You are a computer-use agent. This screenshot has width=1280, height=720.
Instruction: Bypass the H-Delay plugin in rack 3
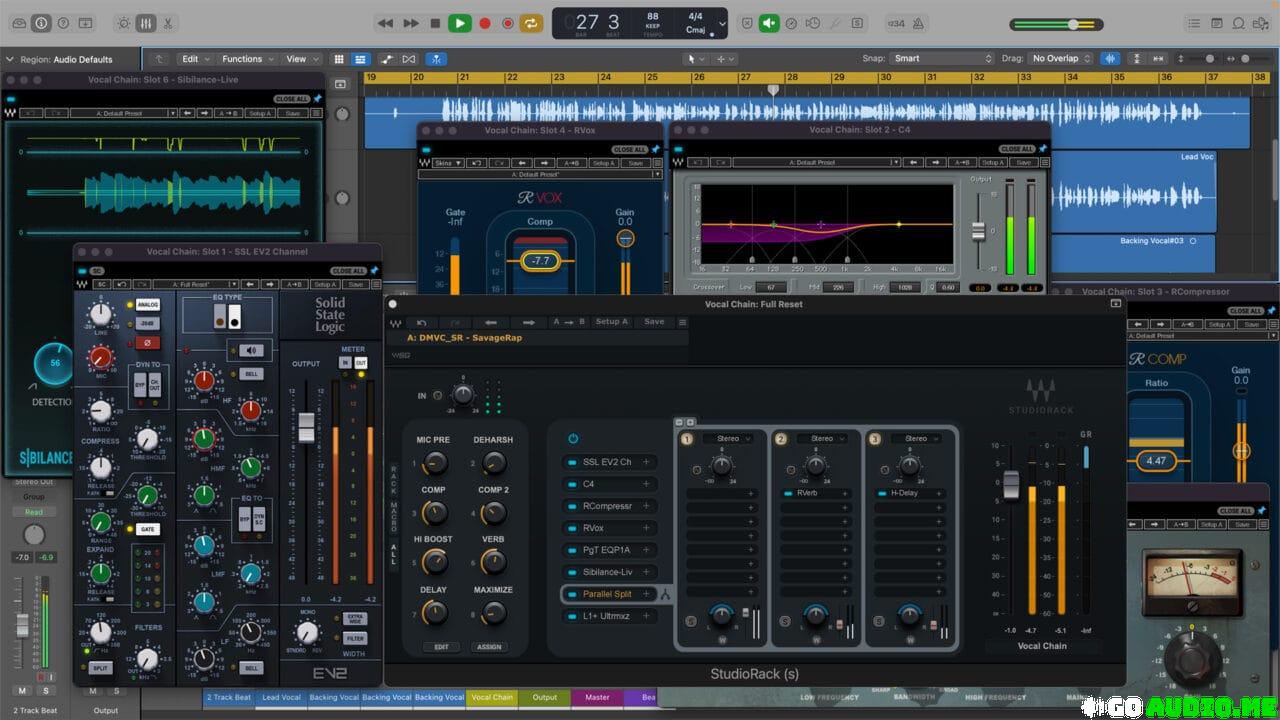881,493
